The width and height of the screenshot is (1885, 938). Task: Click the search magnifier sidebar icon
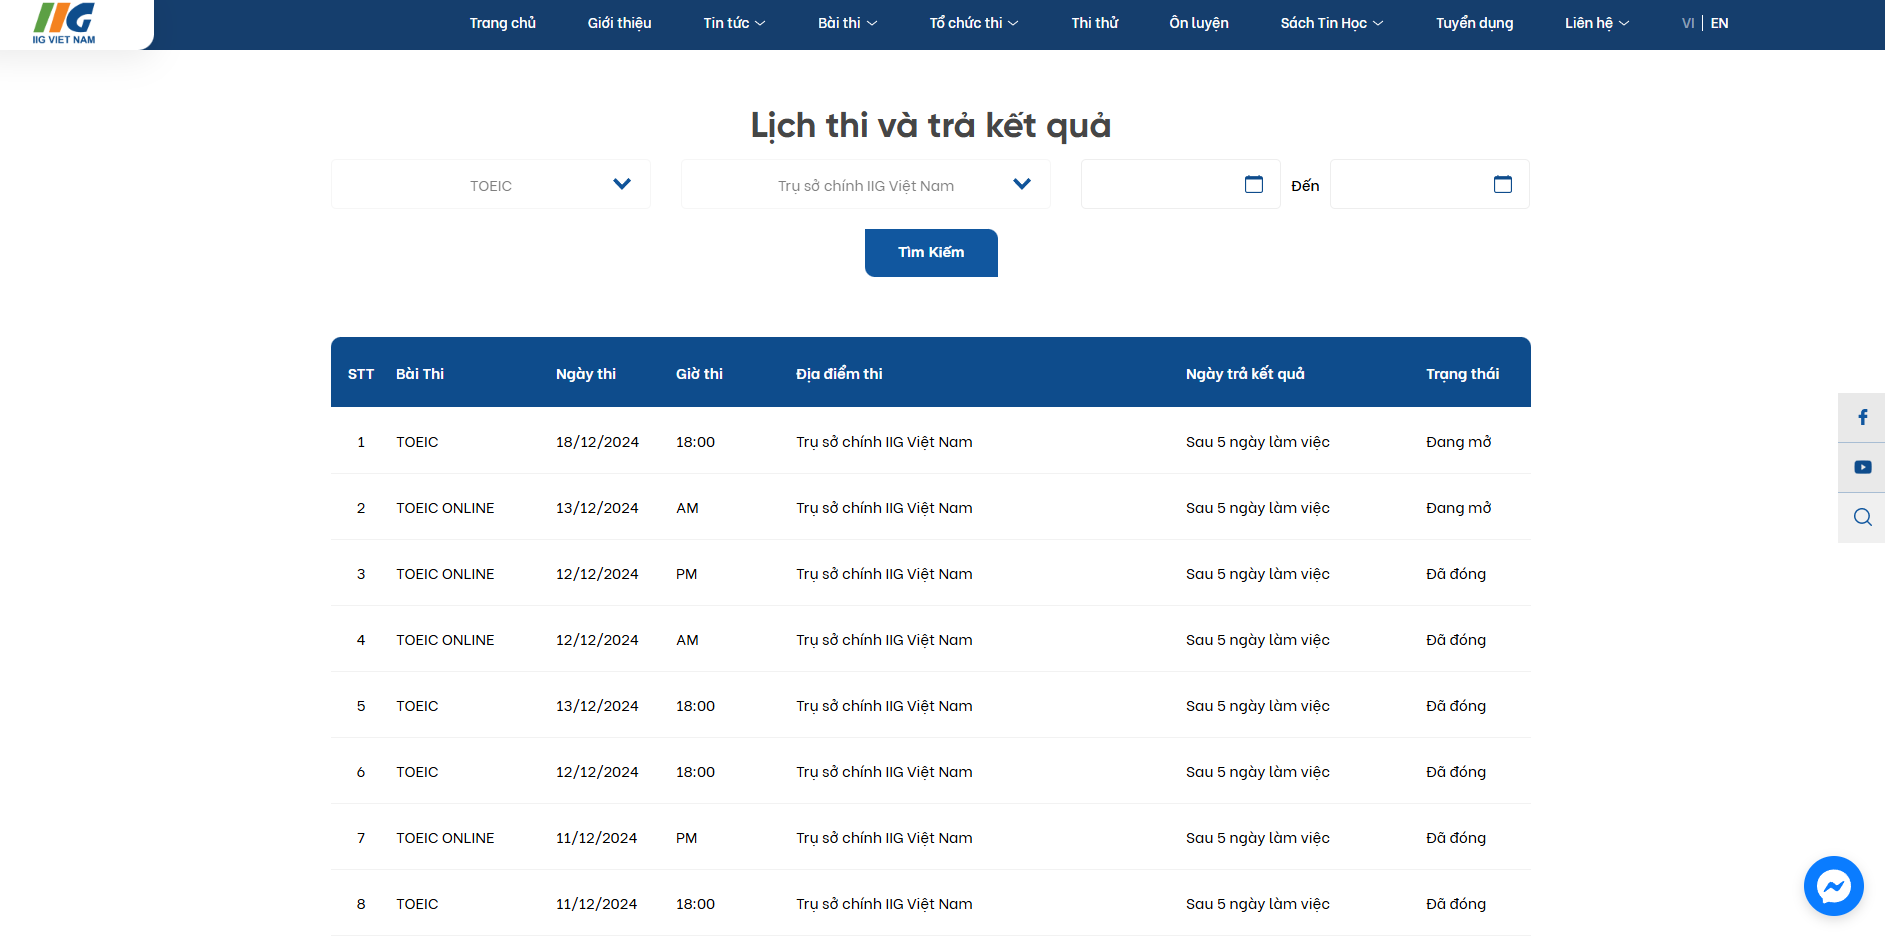pyautogui.click(x=1862, y=517)
